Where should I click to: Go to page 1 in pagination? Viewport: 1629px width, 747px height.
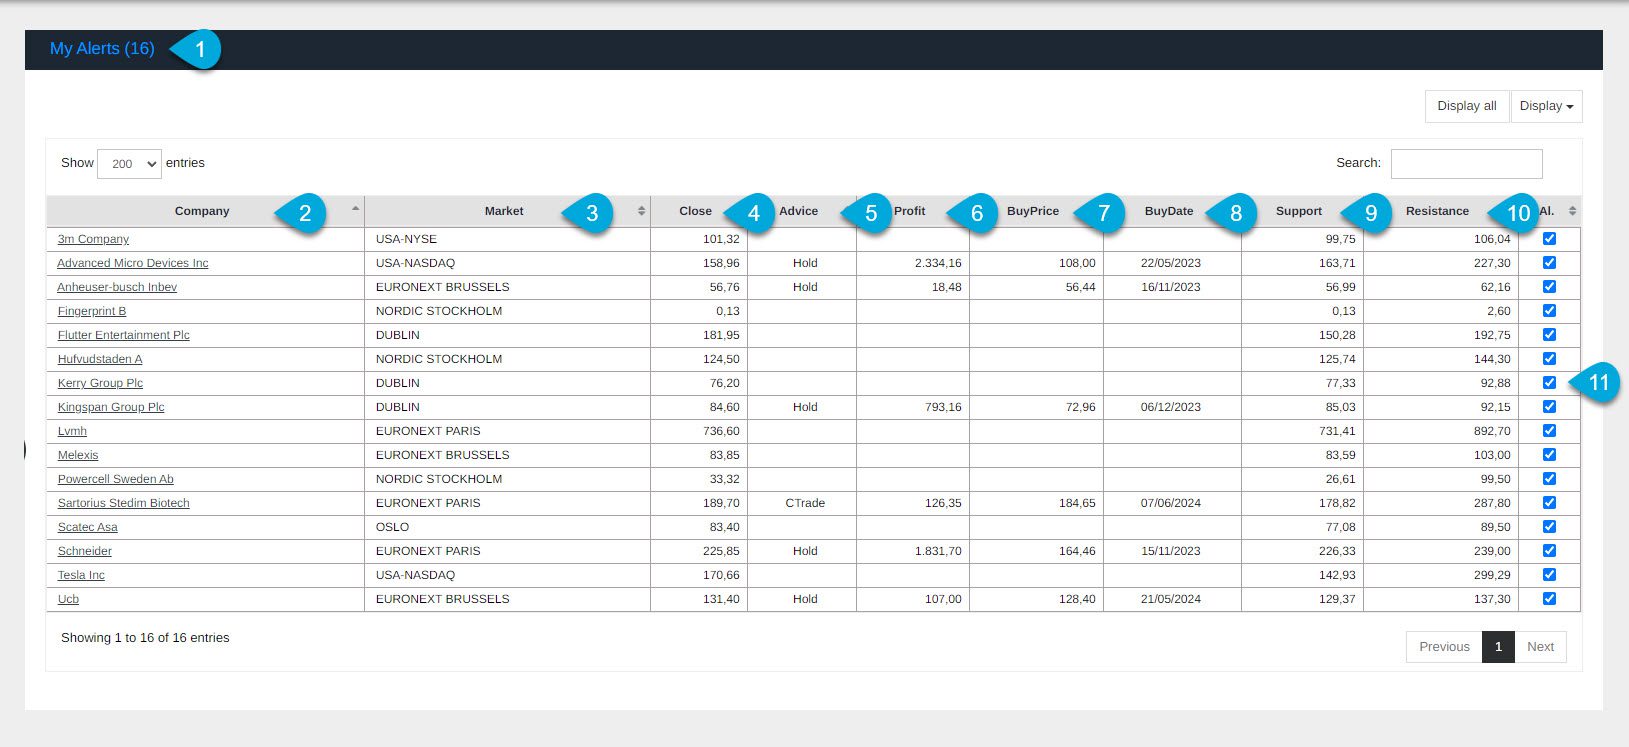[1497, 647]
